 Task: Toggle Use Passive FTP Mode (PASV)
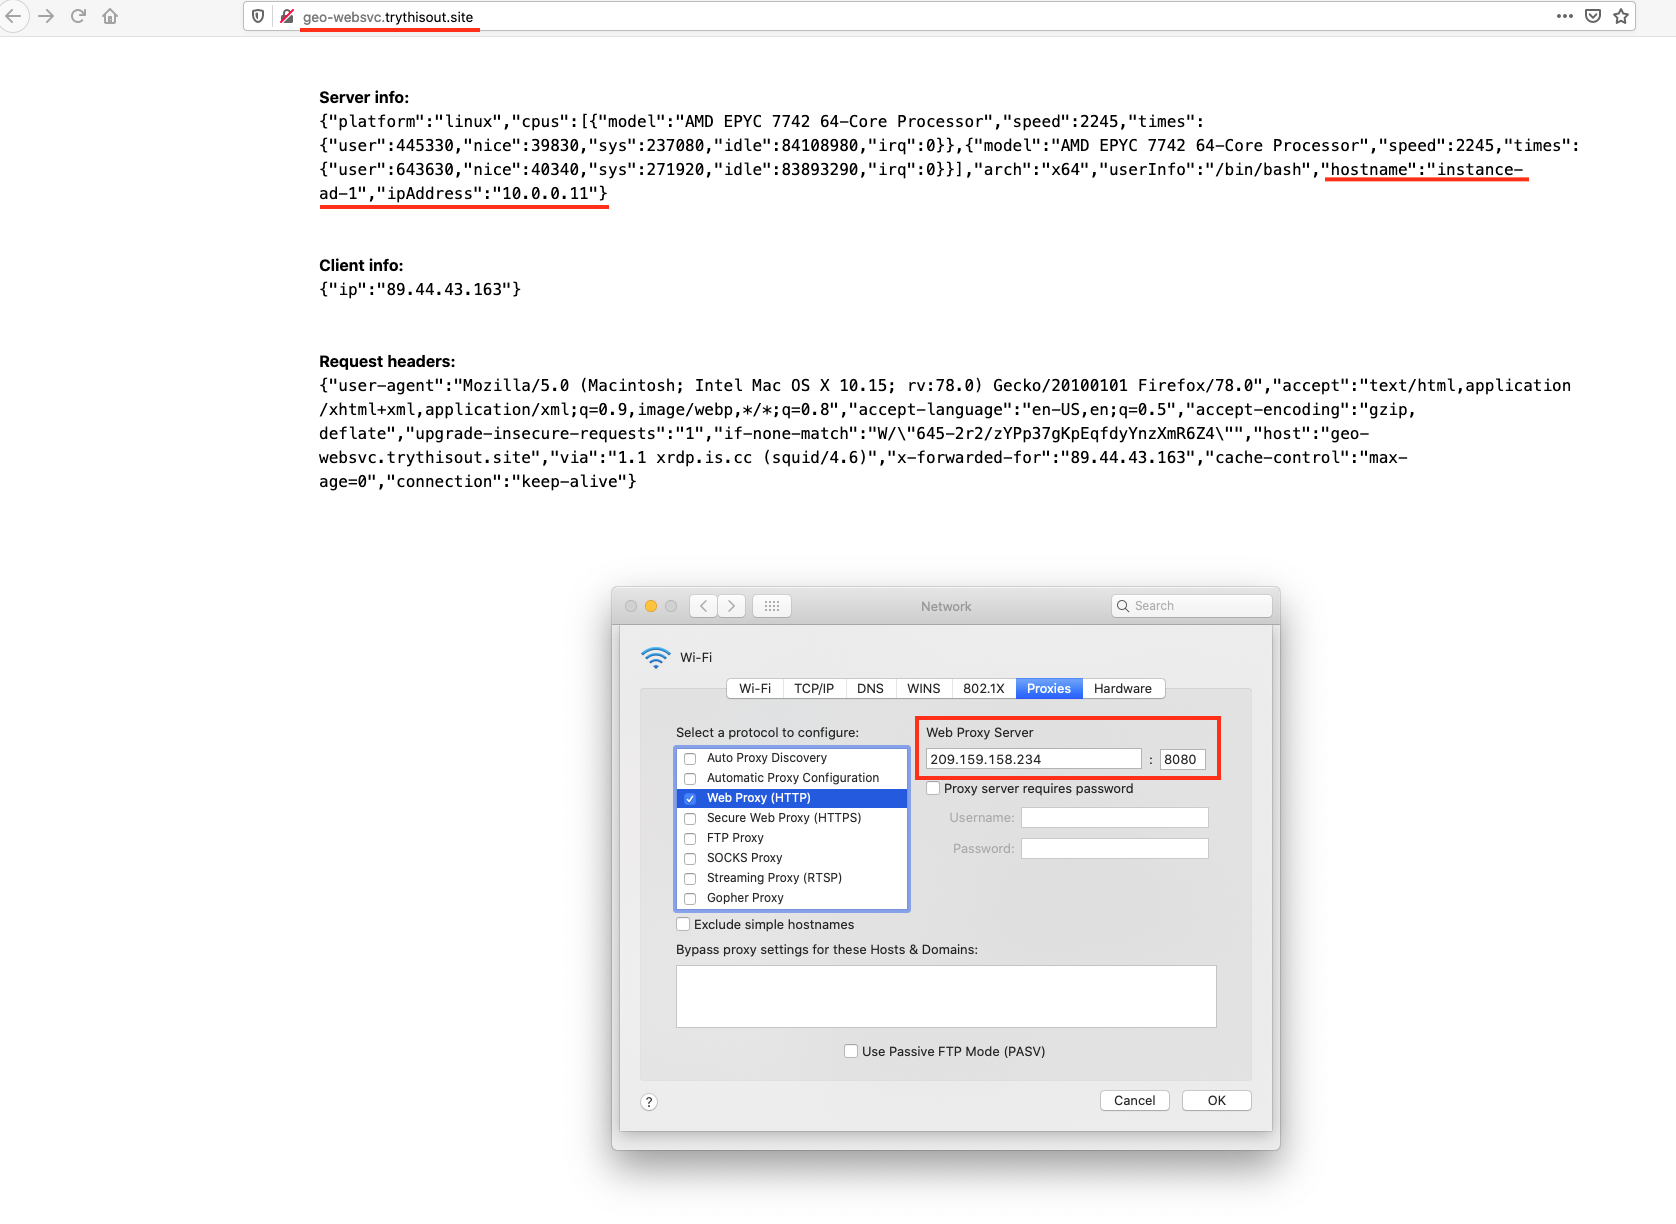point(851,1051)
